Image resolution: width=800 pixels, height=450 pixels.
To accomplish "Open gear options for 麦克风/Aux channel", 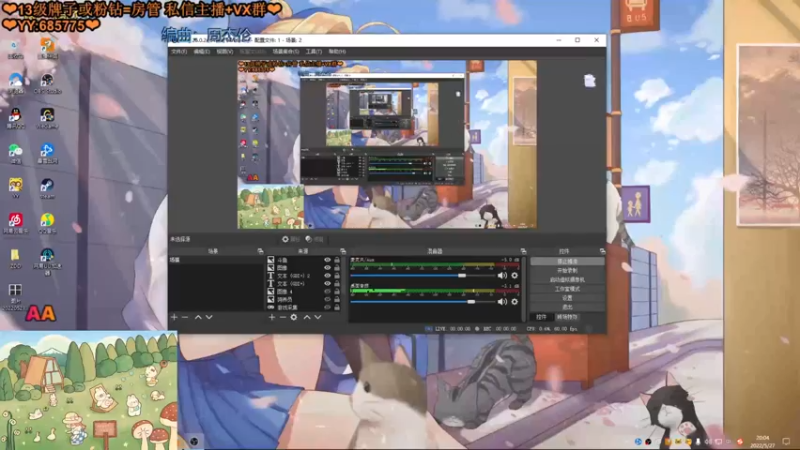I will coord(514,276).
